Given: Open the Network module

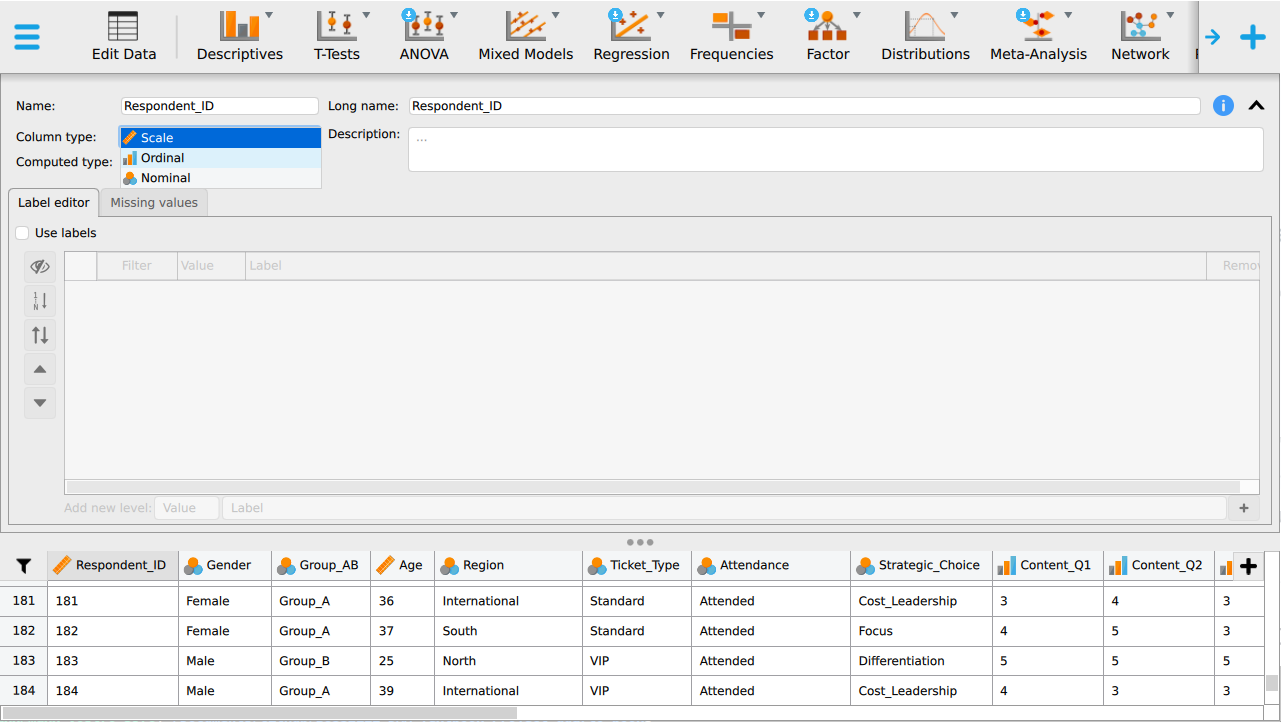Looking at the screenshot, I should point(1140,37).
